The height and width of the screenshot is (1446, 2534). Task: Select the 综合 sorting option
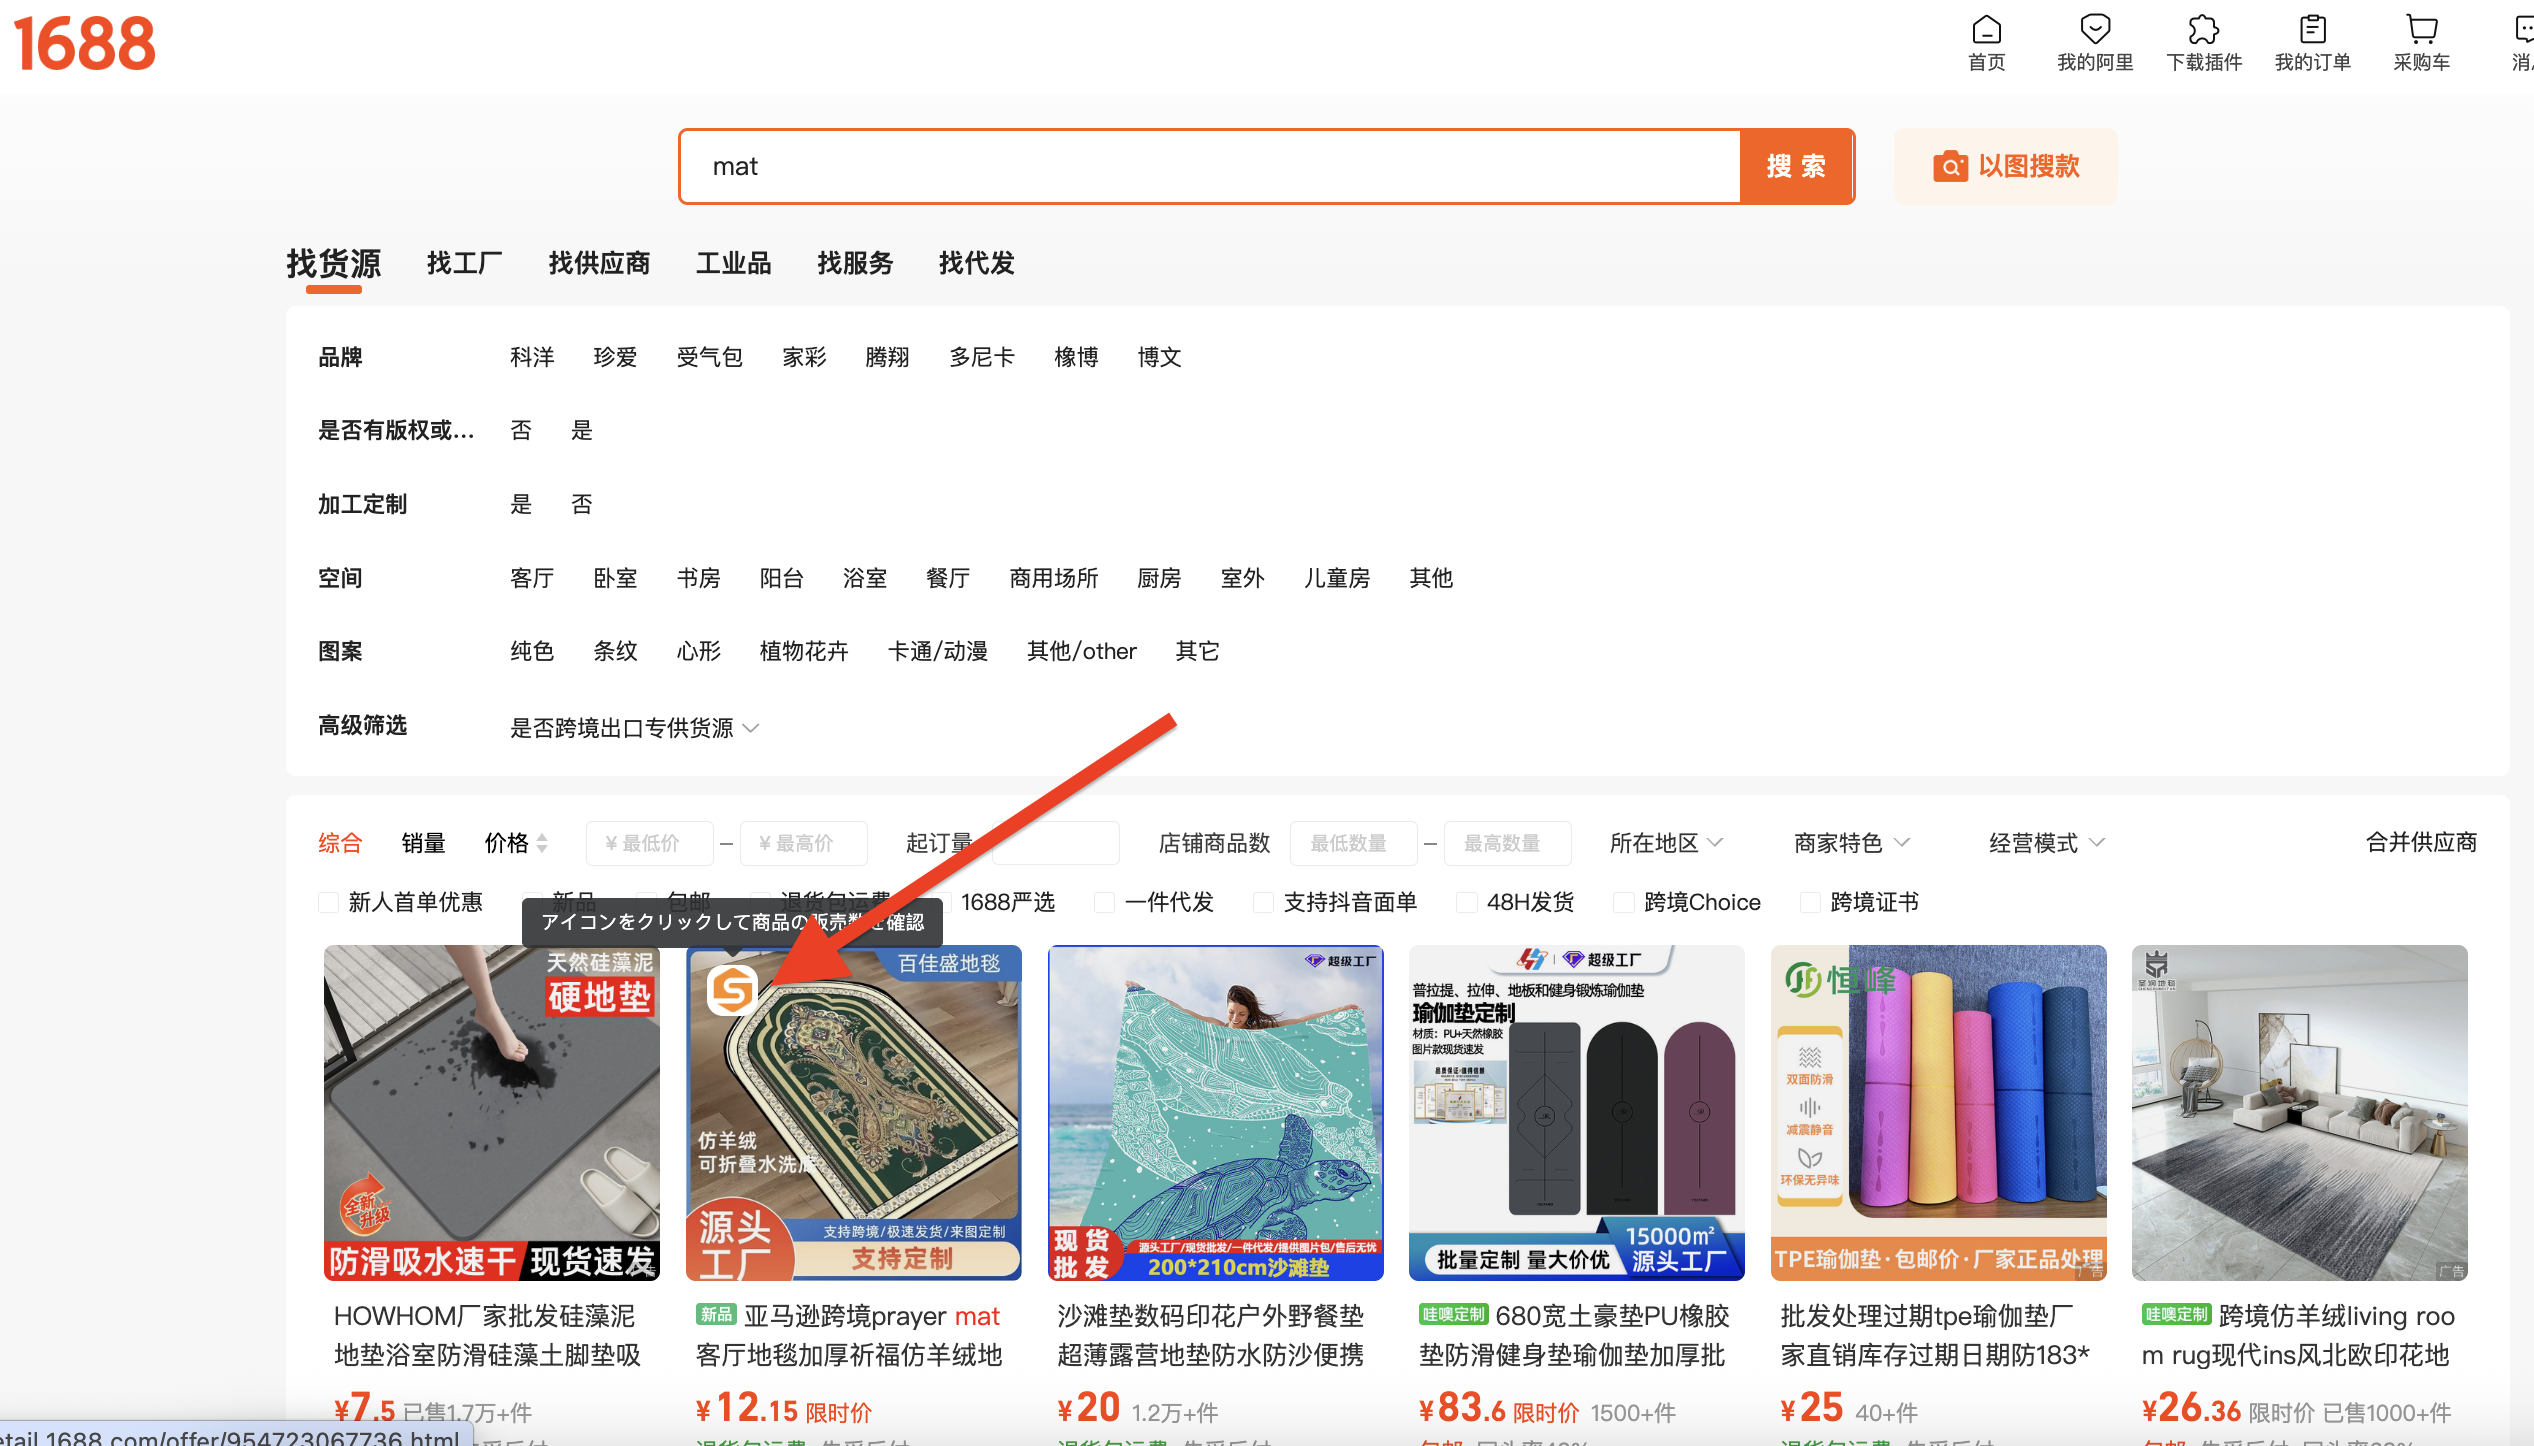(x=340, y=843)
